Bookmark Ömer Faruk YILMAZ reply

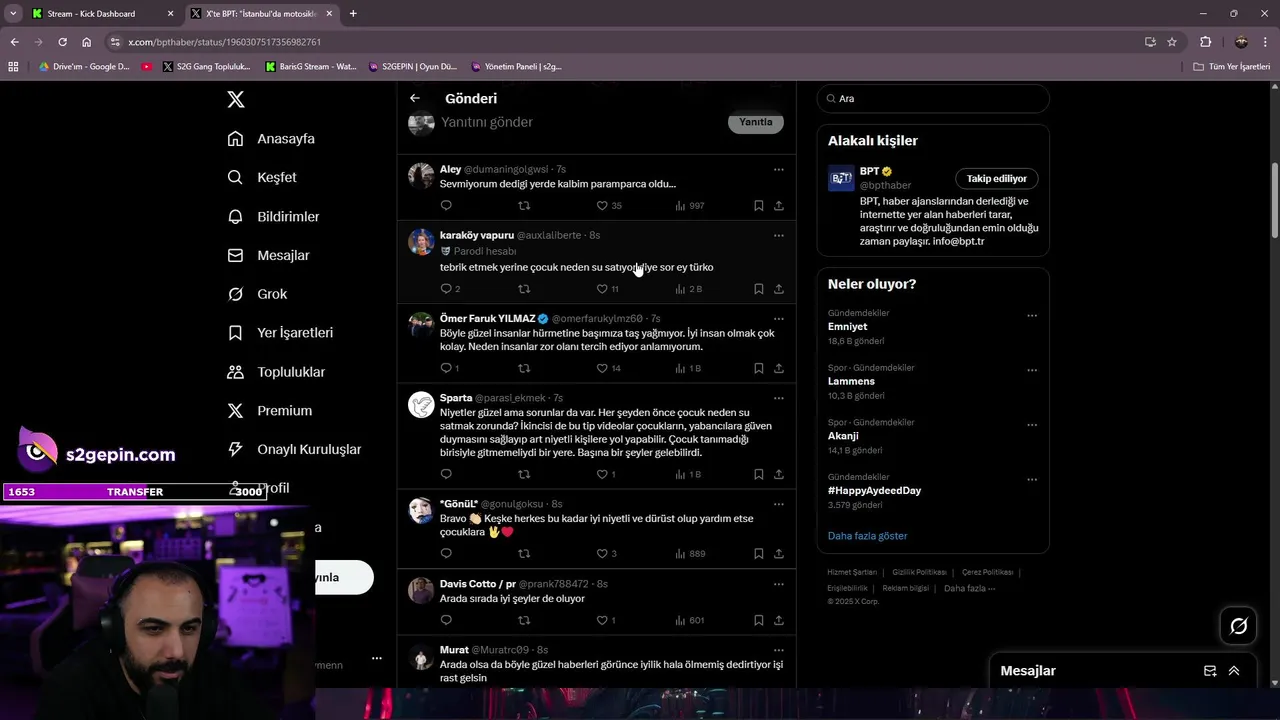758,368
